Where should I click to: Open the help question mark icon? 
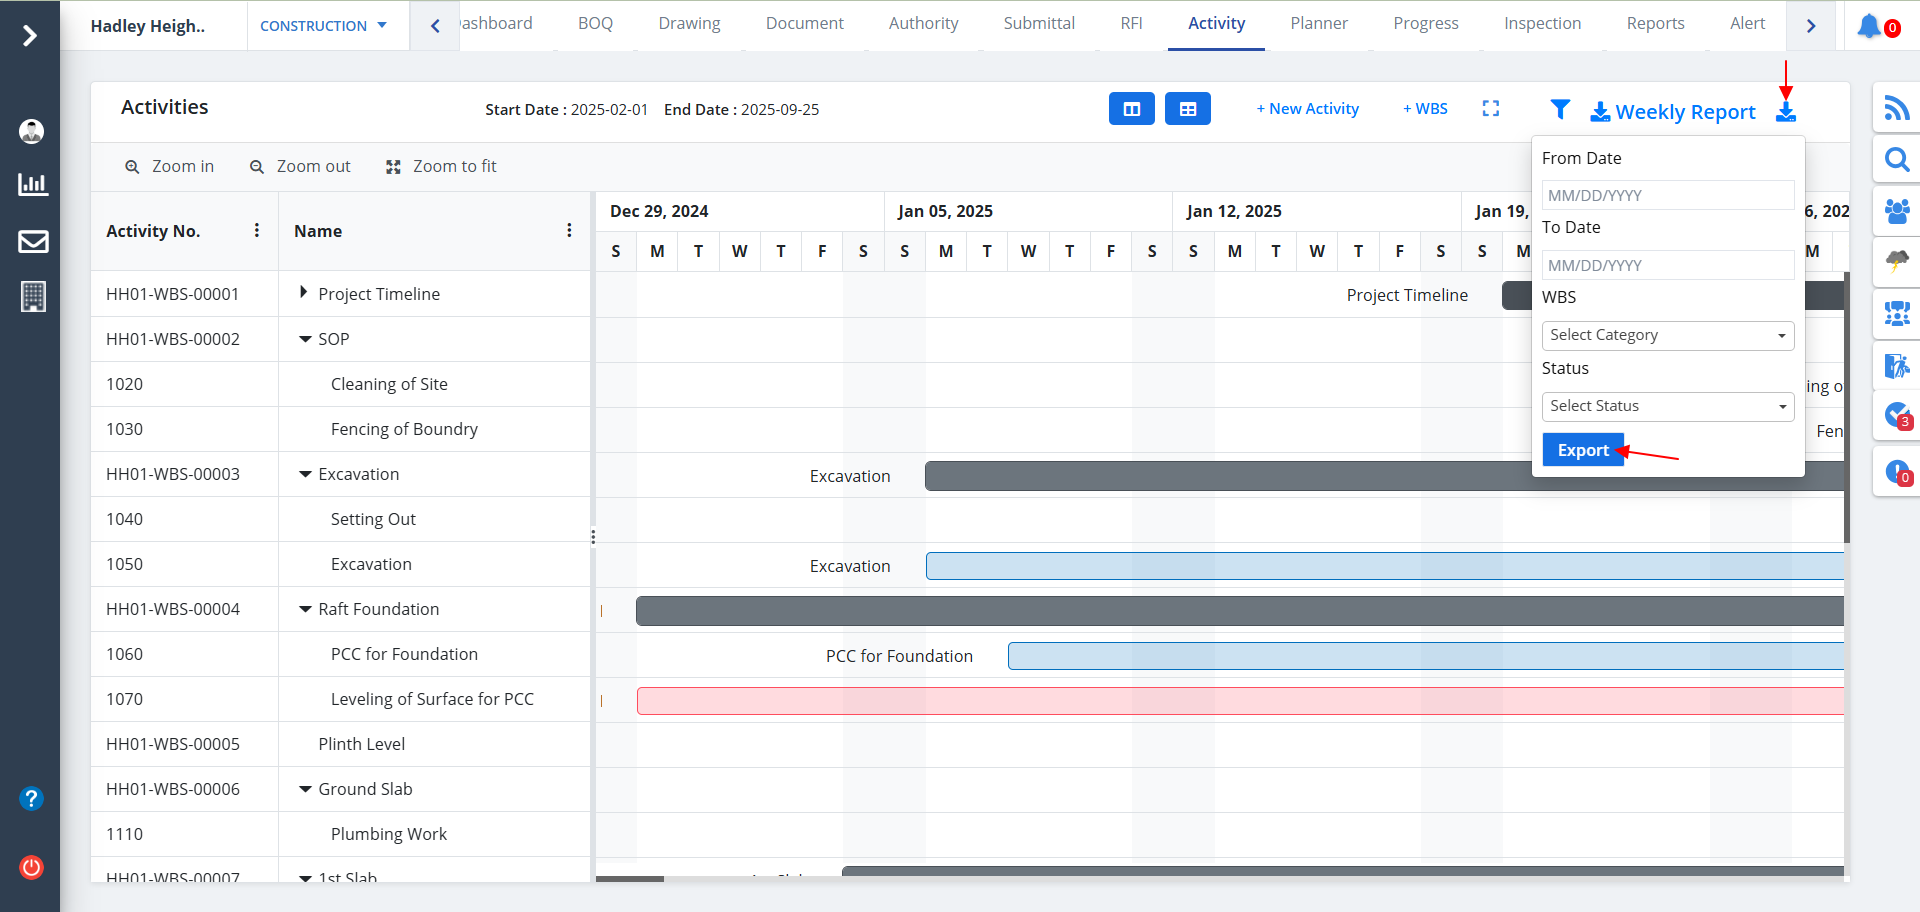click(32, 798)
